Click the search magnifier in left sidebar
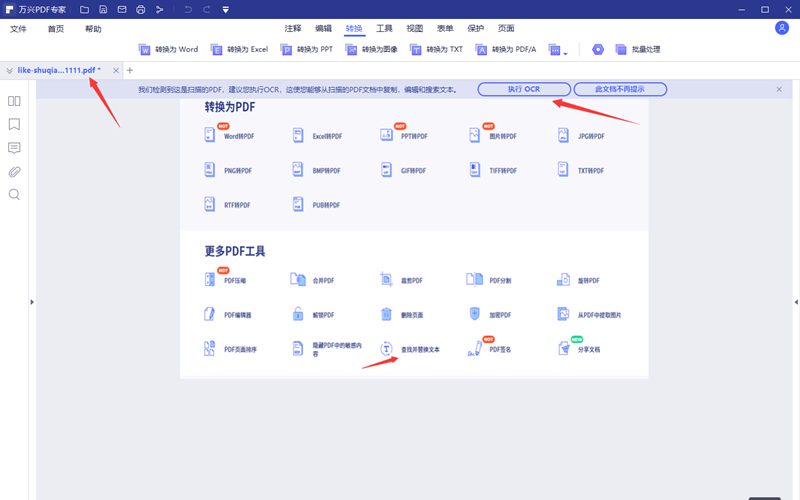Image resolution: width=800 pixels, height=500 pixels. (14, 194)
